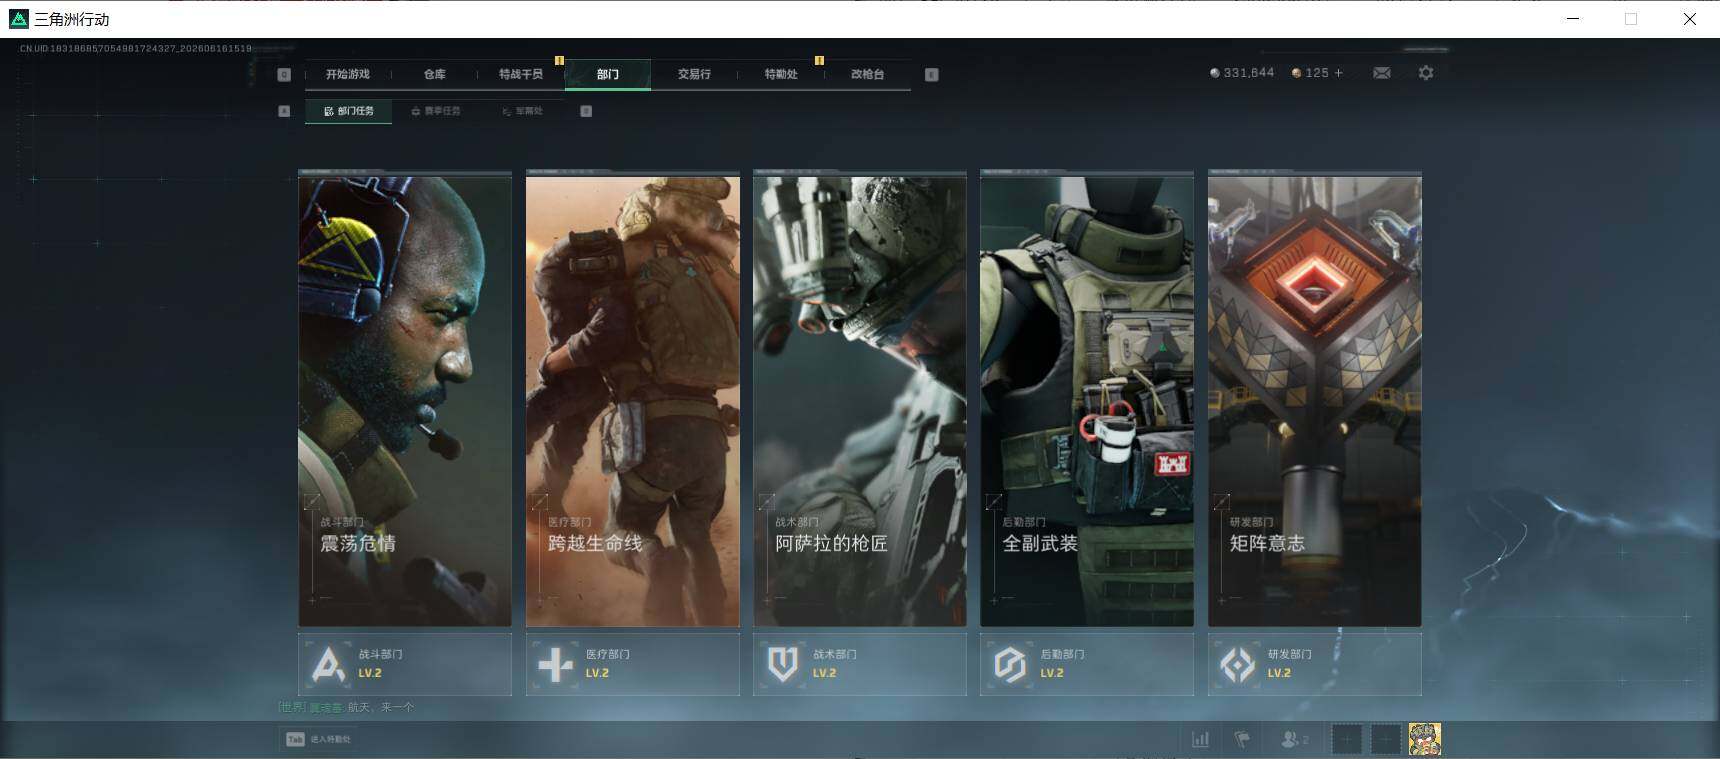Click the player avatar portrait
The height and width of the screenshot is (759, 1720).
point(1425,739)
